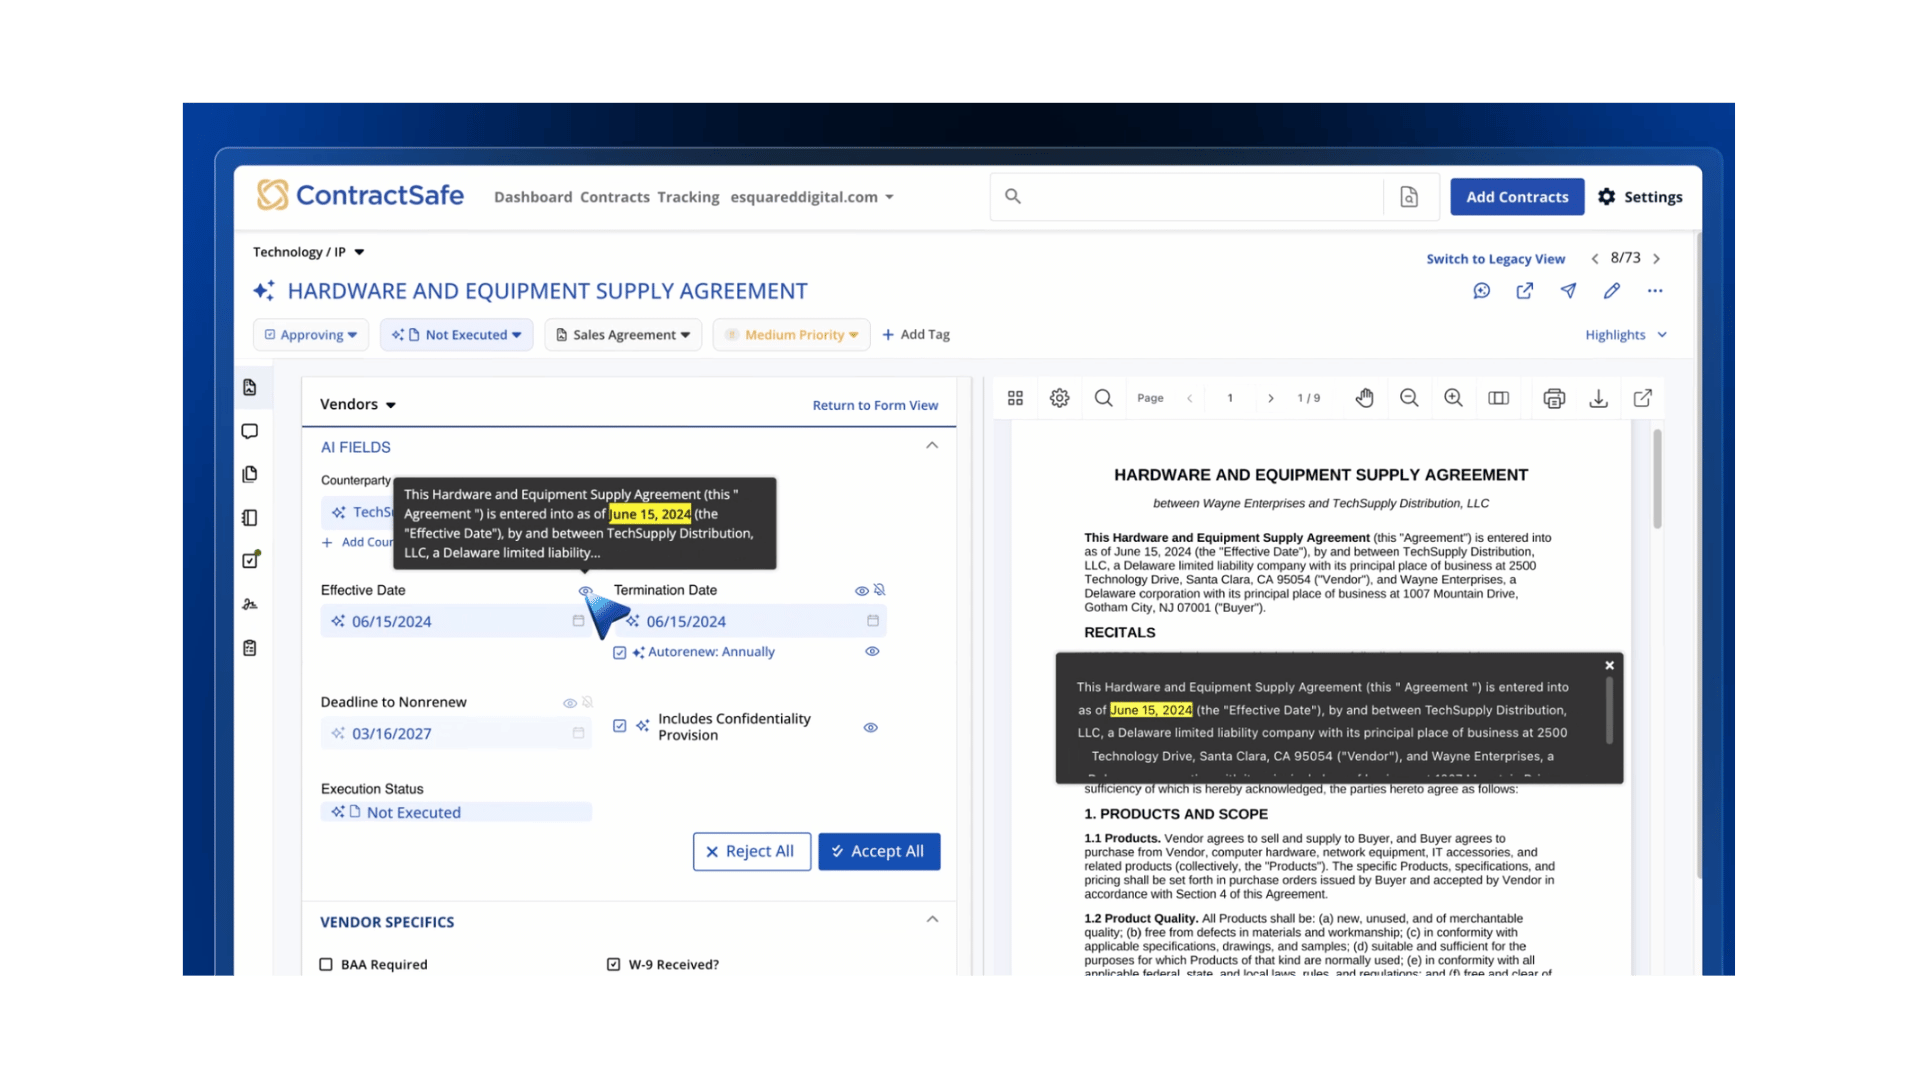Expand the Highlights dropdown
This screenshot has height=1080, width=1920.
tap(1626, 335)
